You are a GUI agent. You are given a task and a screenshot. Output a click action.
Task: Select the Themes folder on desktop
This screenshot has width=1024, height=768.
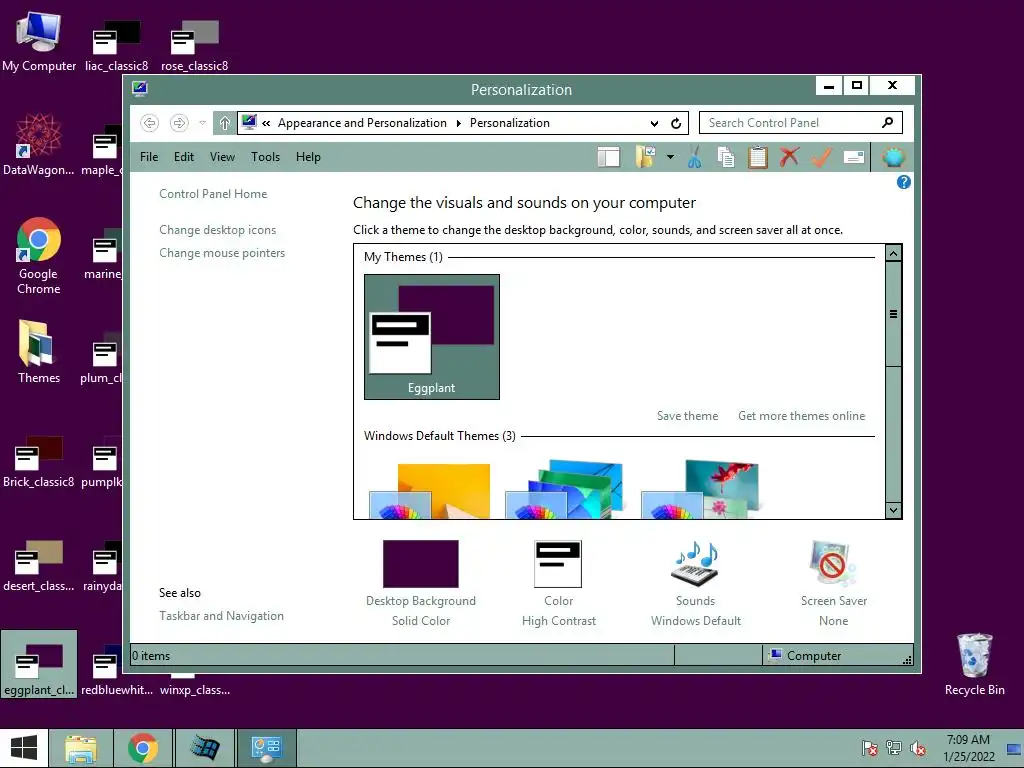tap(39, 352)
